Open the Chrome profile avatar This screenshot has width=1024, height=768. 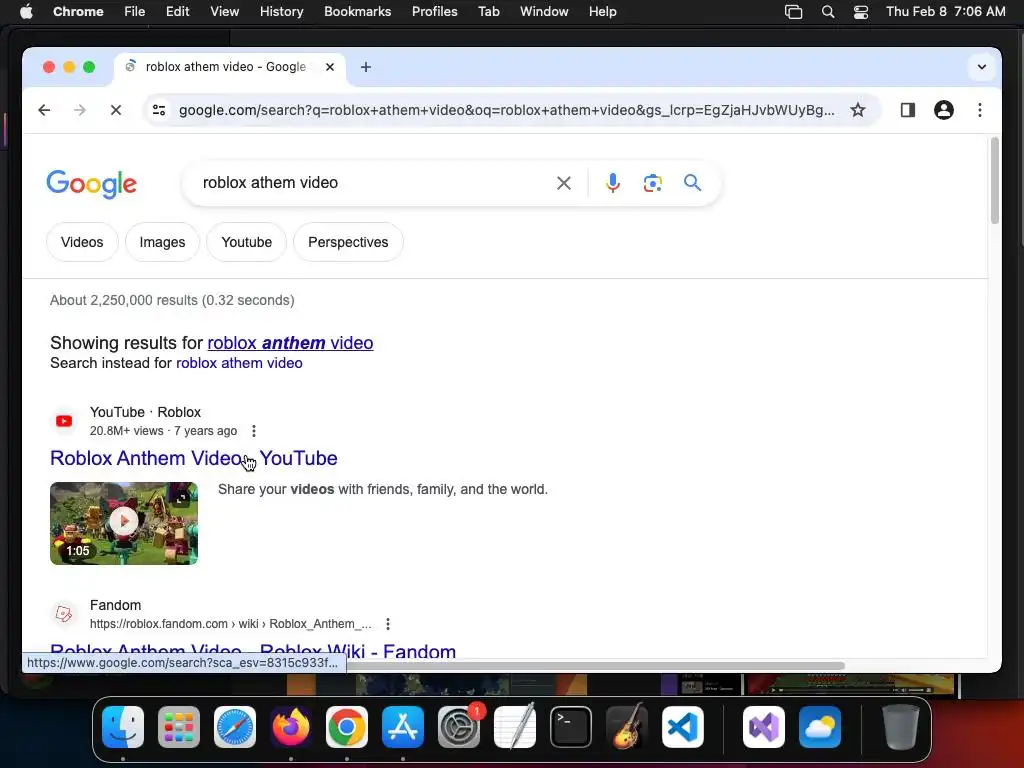(944, 110)
